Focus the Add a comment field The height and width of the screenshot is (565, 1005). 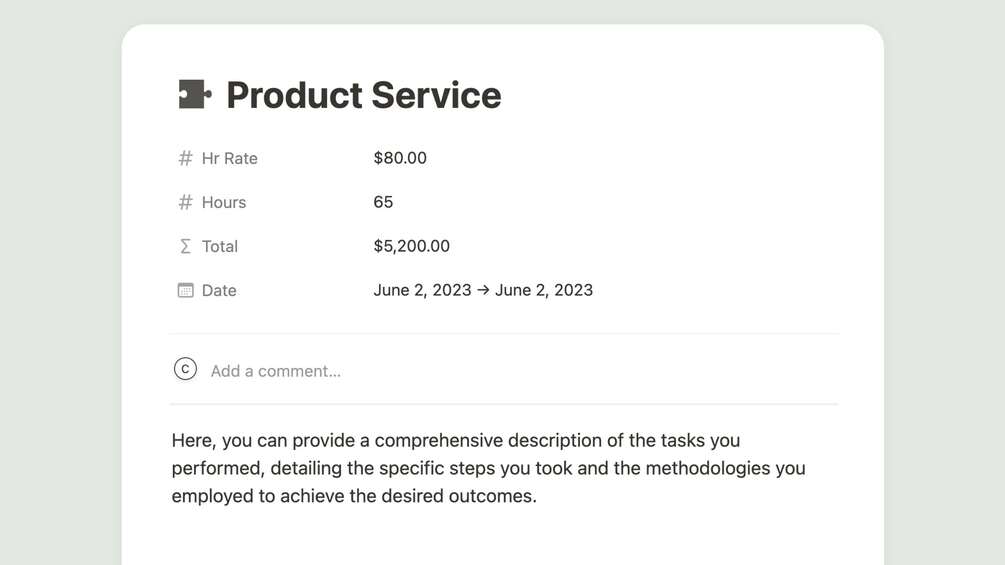pyautogui.click(x=275, y=371)
